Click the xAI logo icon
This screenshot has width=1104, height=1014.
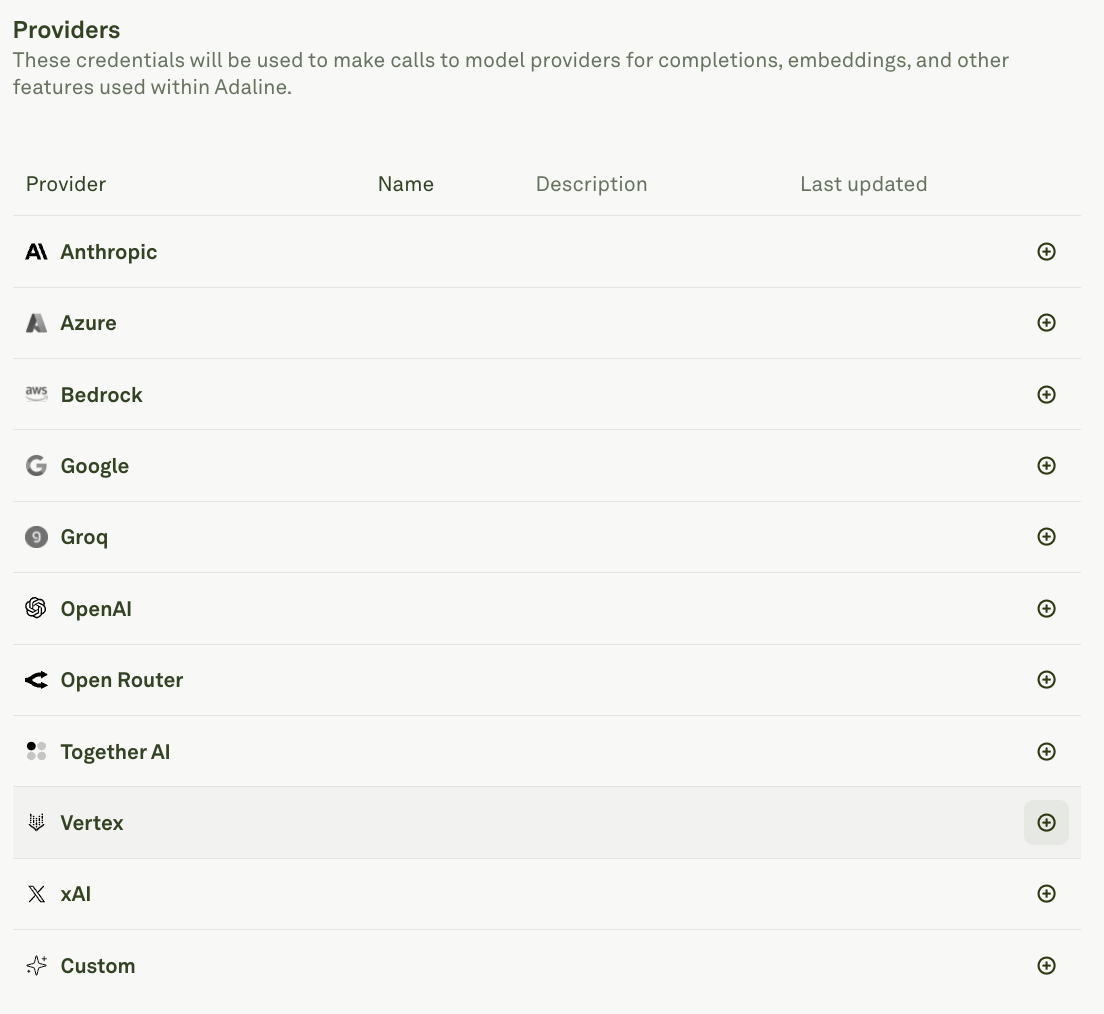coord(36,894)
